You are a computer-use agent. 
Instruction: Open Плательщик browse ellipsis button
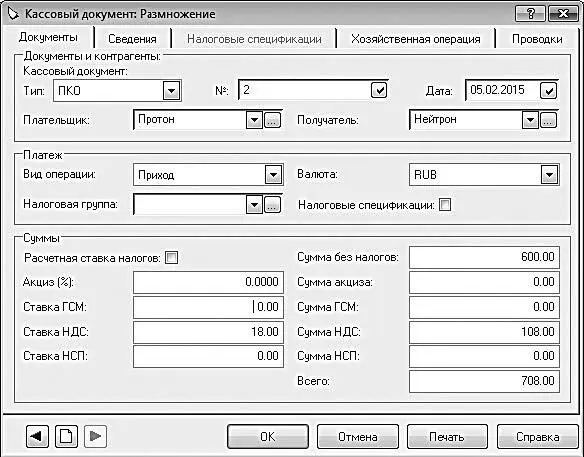(x=272, y=120)
